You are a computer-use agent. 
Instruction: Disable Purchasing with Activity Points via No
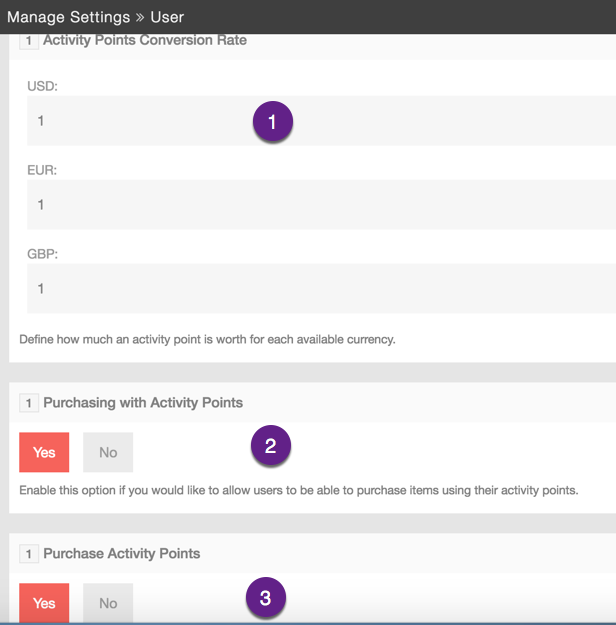coord(108,453)
